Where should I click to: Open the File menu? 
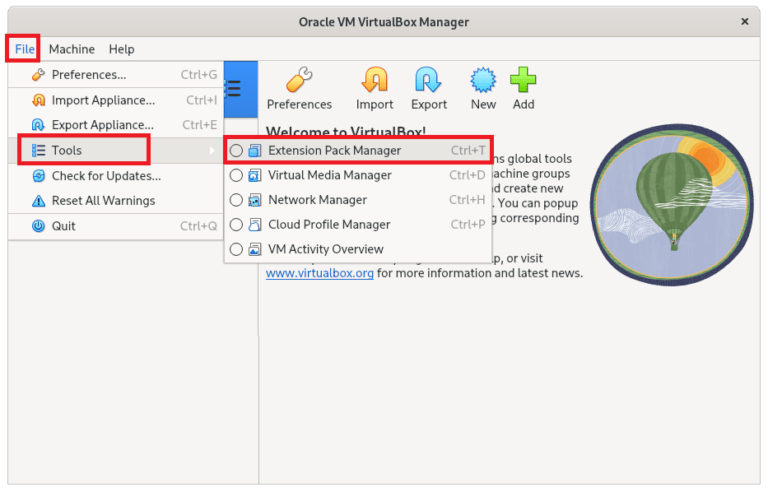click(24, 49)
